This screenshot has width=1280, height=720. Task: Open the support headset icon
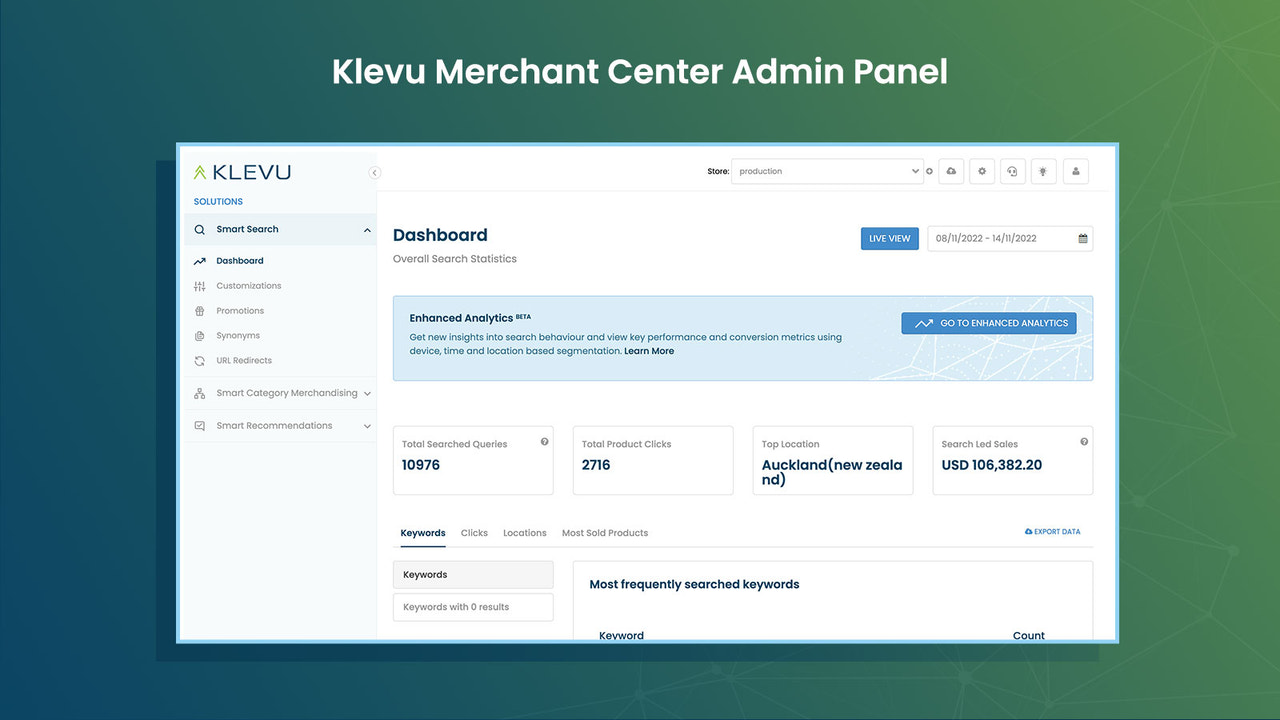click(1012, 171)
